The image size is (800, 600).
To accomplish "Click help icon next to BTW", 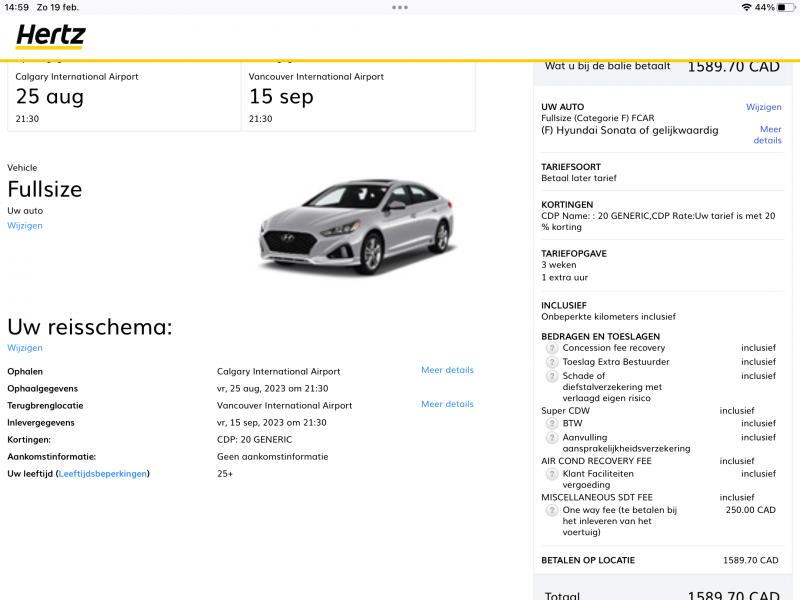I will [552, 424].
